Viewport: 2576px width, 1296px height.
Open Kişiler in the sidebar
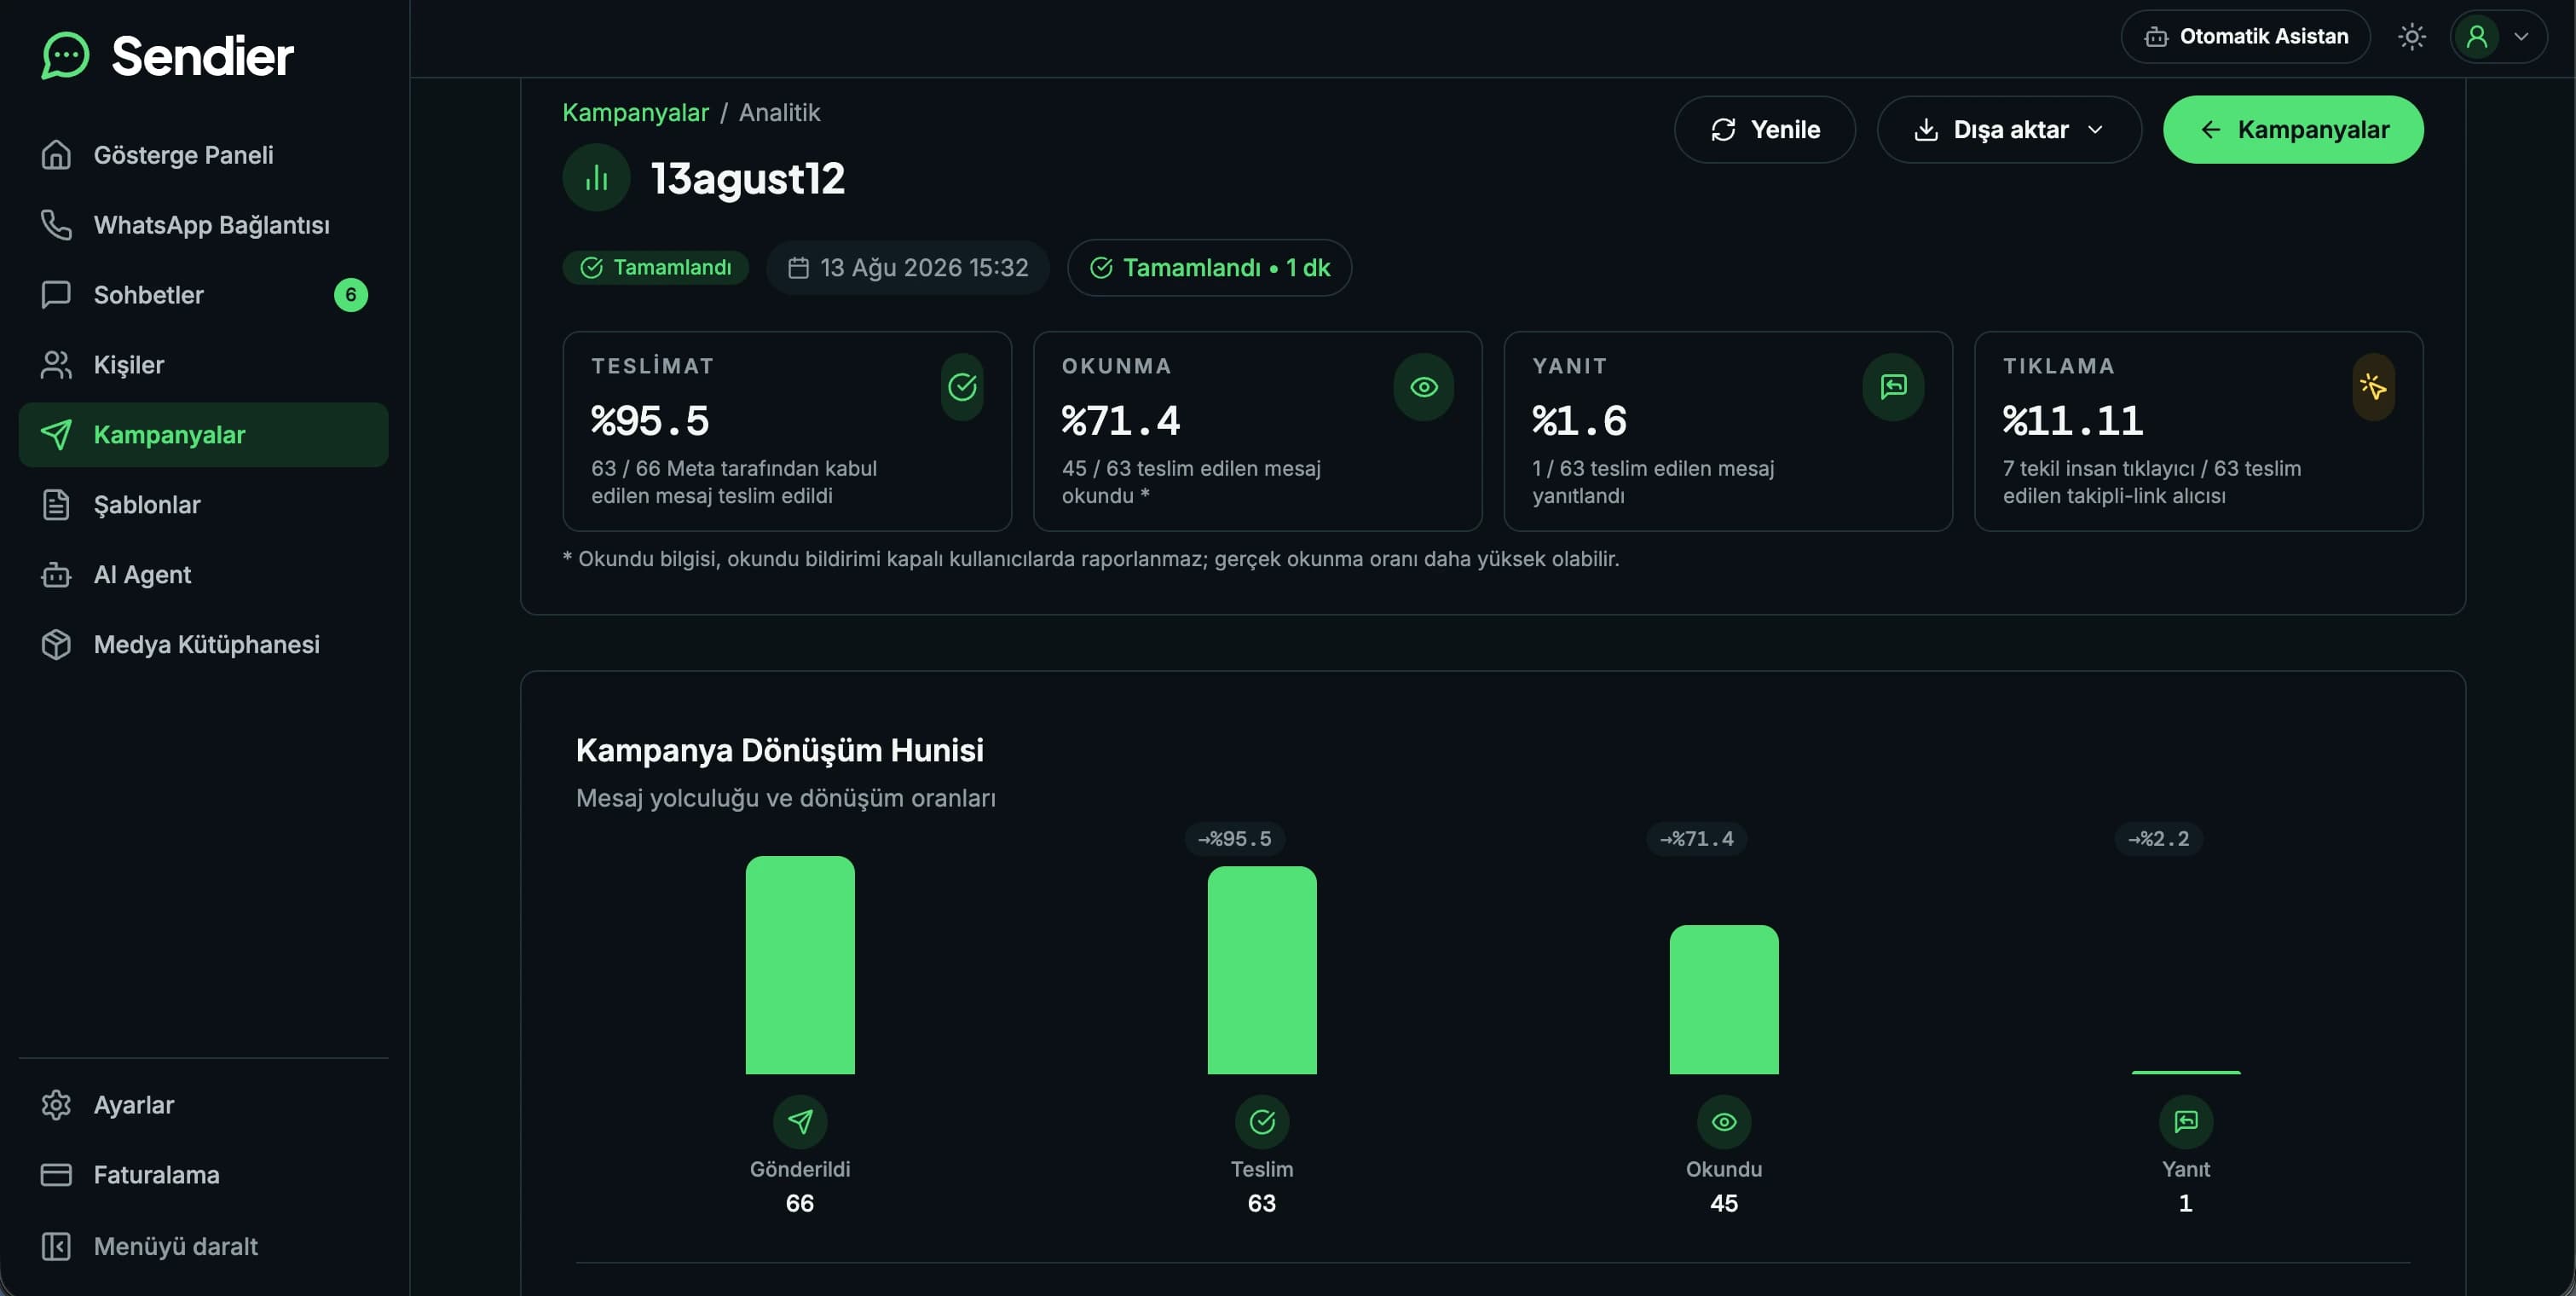click(203, 365)
